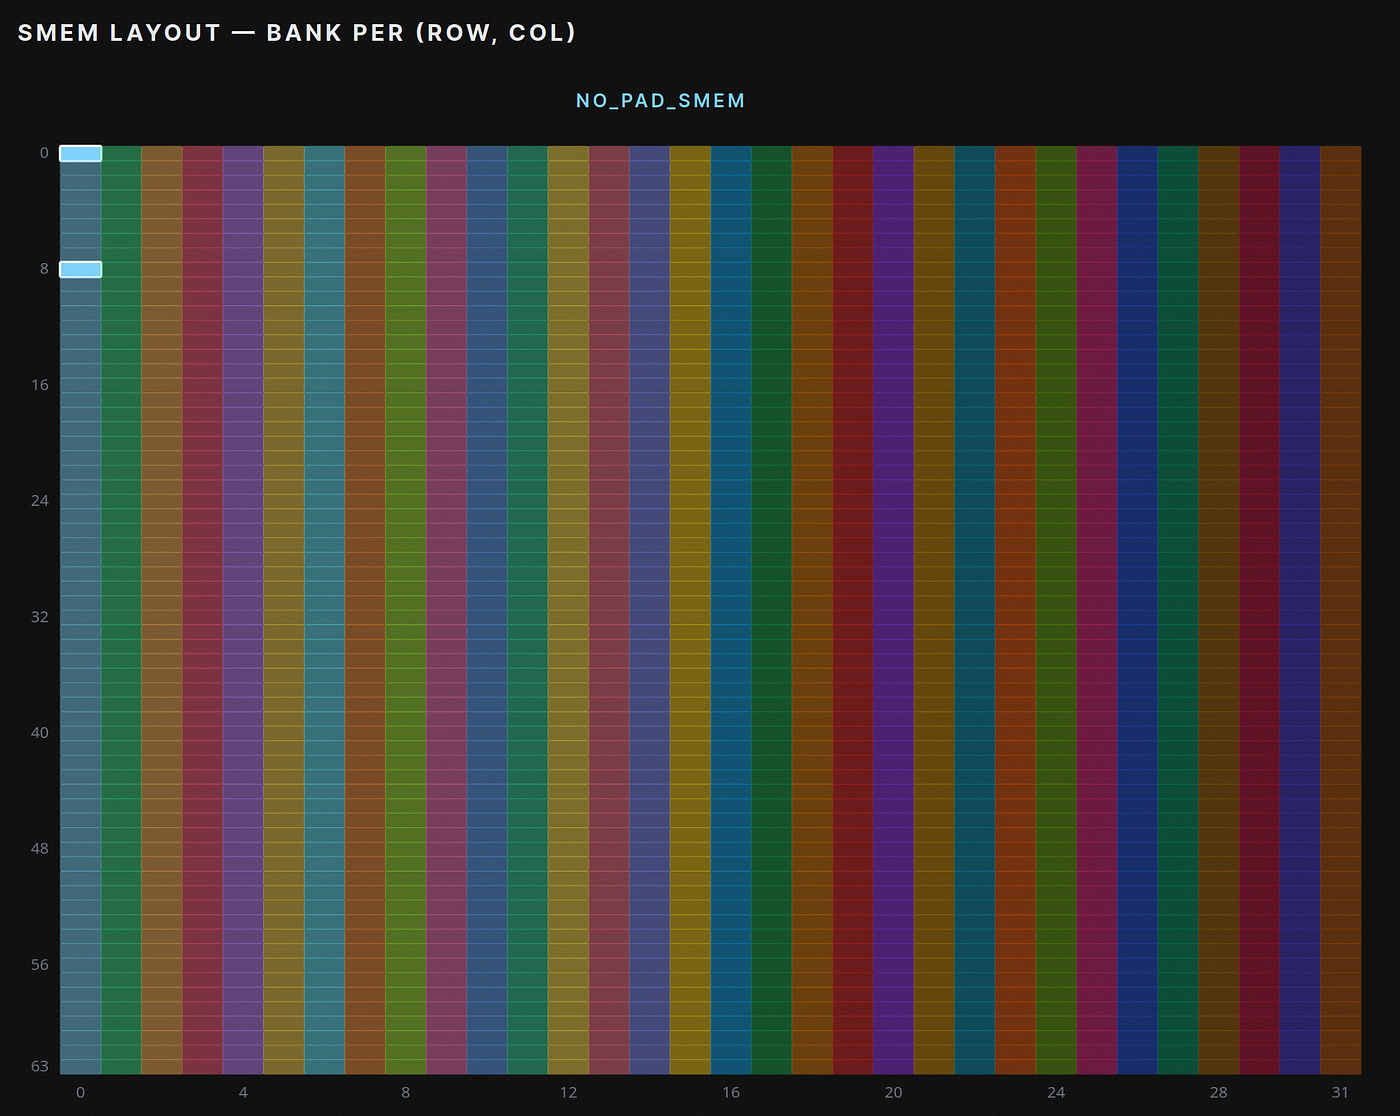Click column axis label 12
Screen dimensions: 1400x1116
point(568,1092)
